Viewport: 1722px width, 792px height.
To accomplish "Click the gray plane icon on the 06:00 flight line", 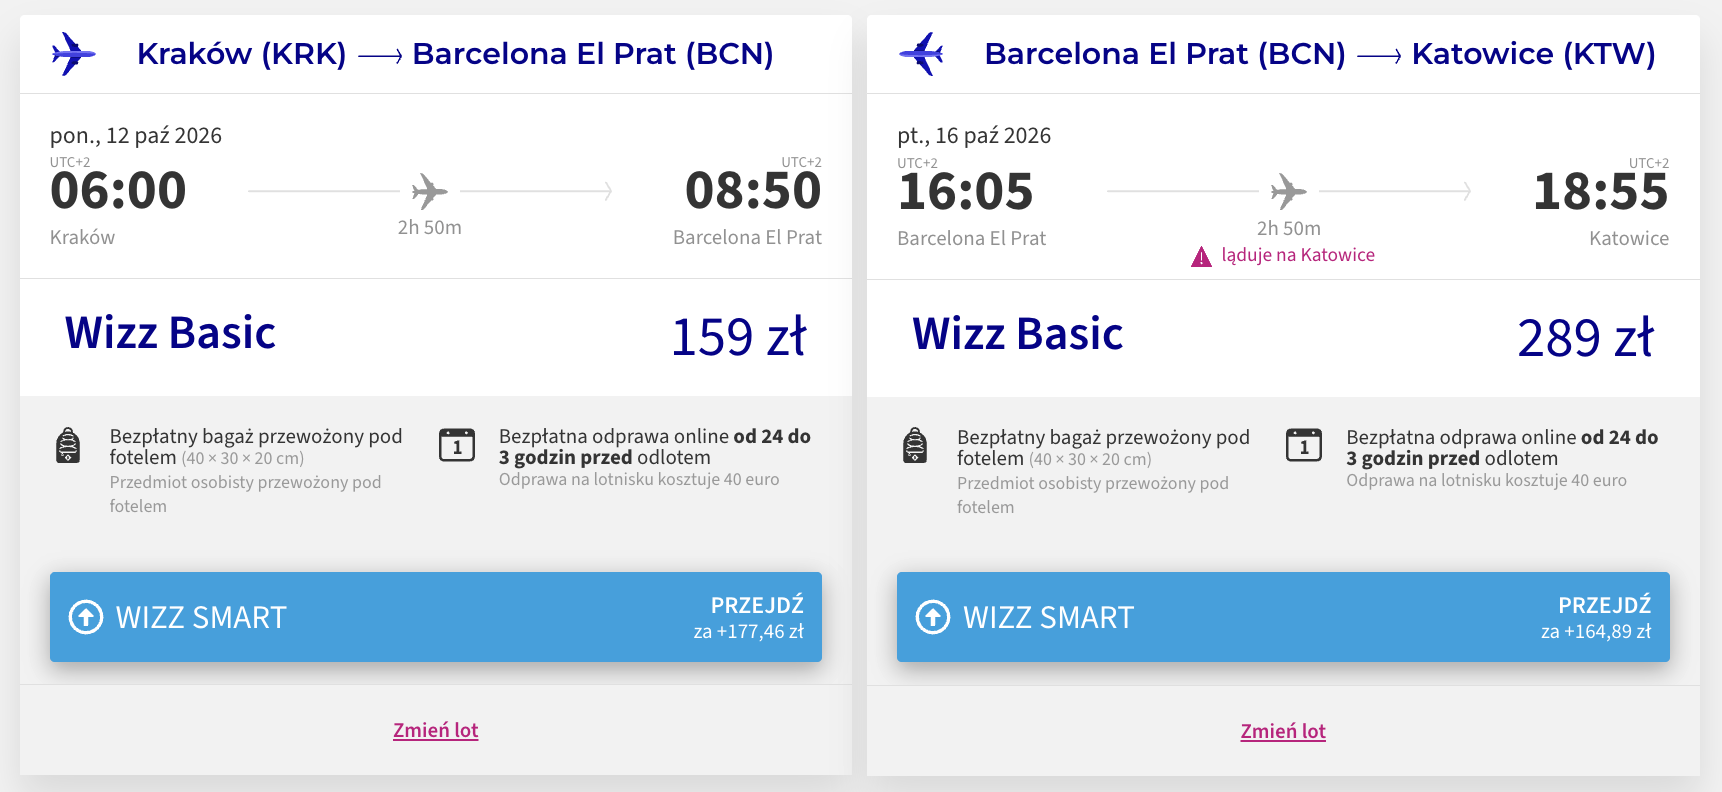I will pyautogui.click(x=429, y=191).
